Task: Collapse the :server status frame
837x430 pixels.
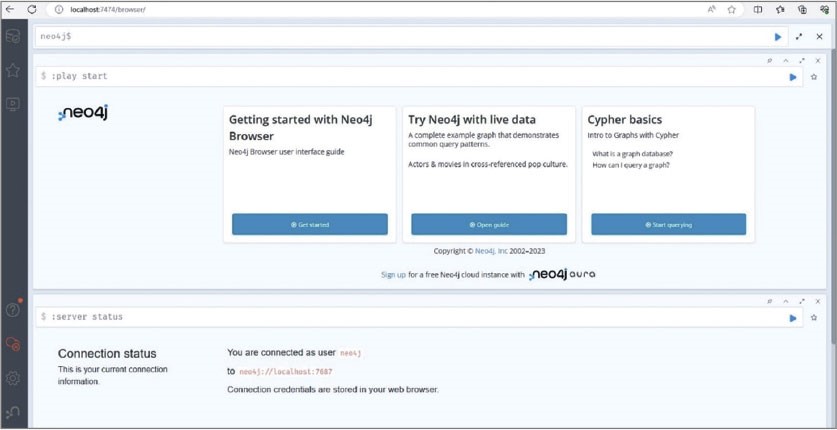Action: [785, 301]
